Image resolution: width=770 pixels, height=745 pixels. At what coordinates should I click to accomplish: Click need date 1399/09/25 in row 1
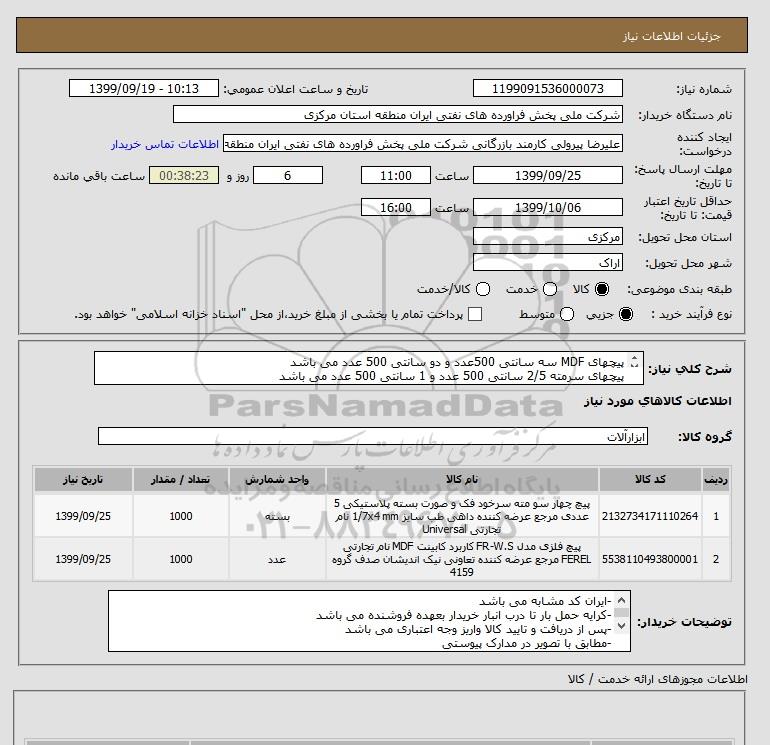(83, 516)
